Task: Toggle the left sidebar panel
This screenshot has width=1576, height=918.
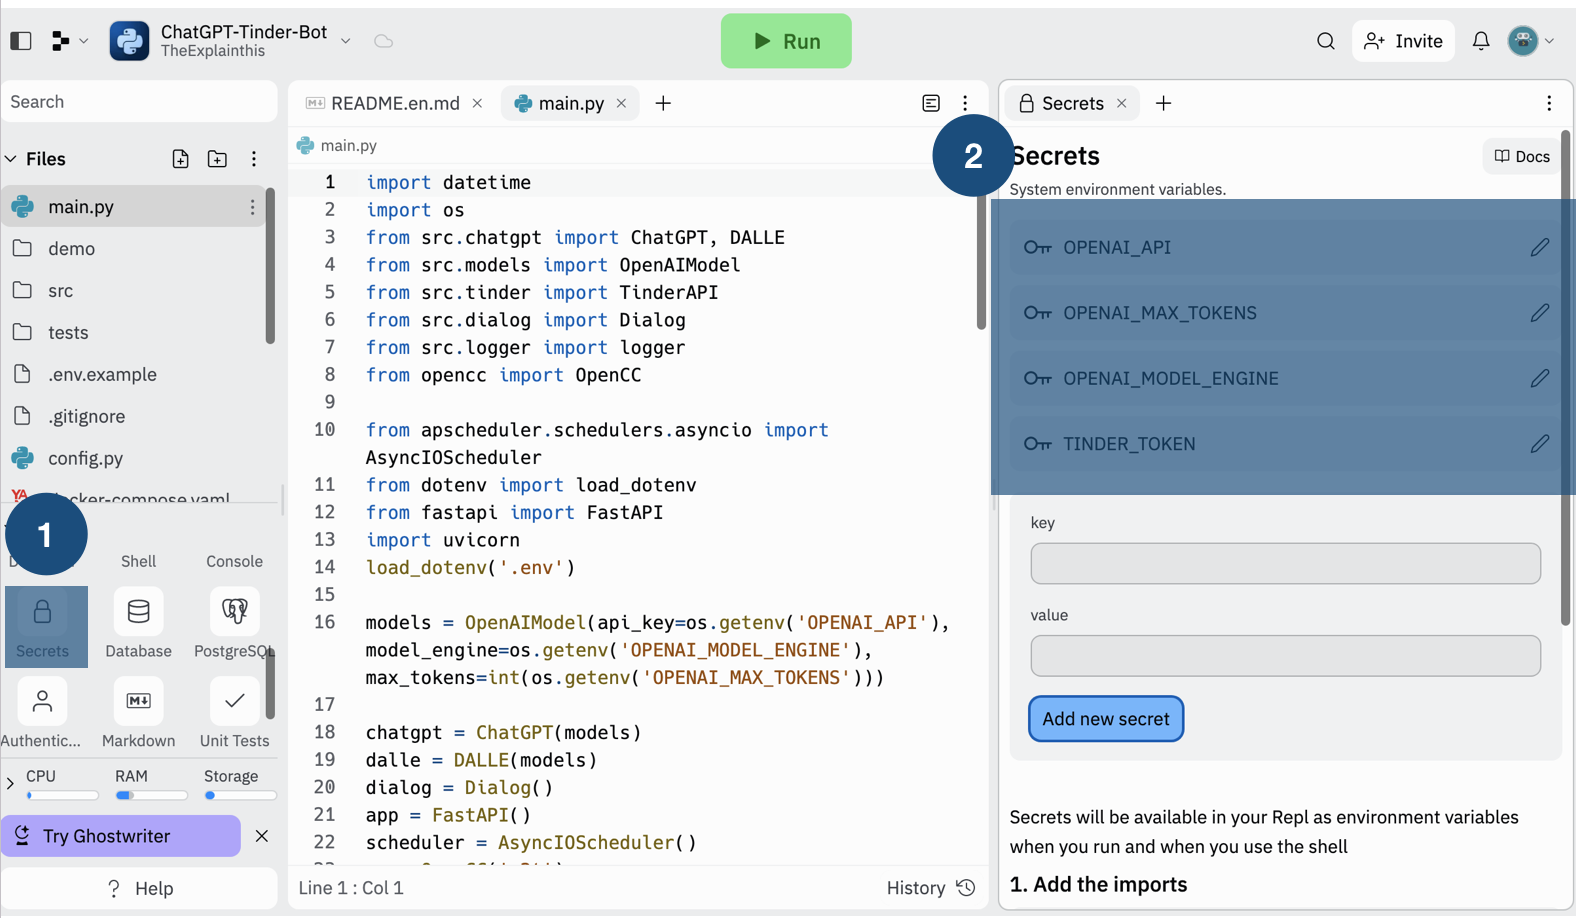Action: (21, 41)
